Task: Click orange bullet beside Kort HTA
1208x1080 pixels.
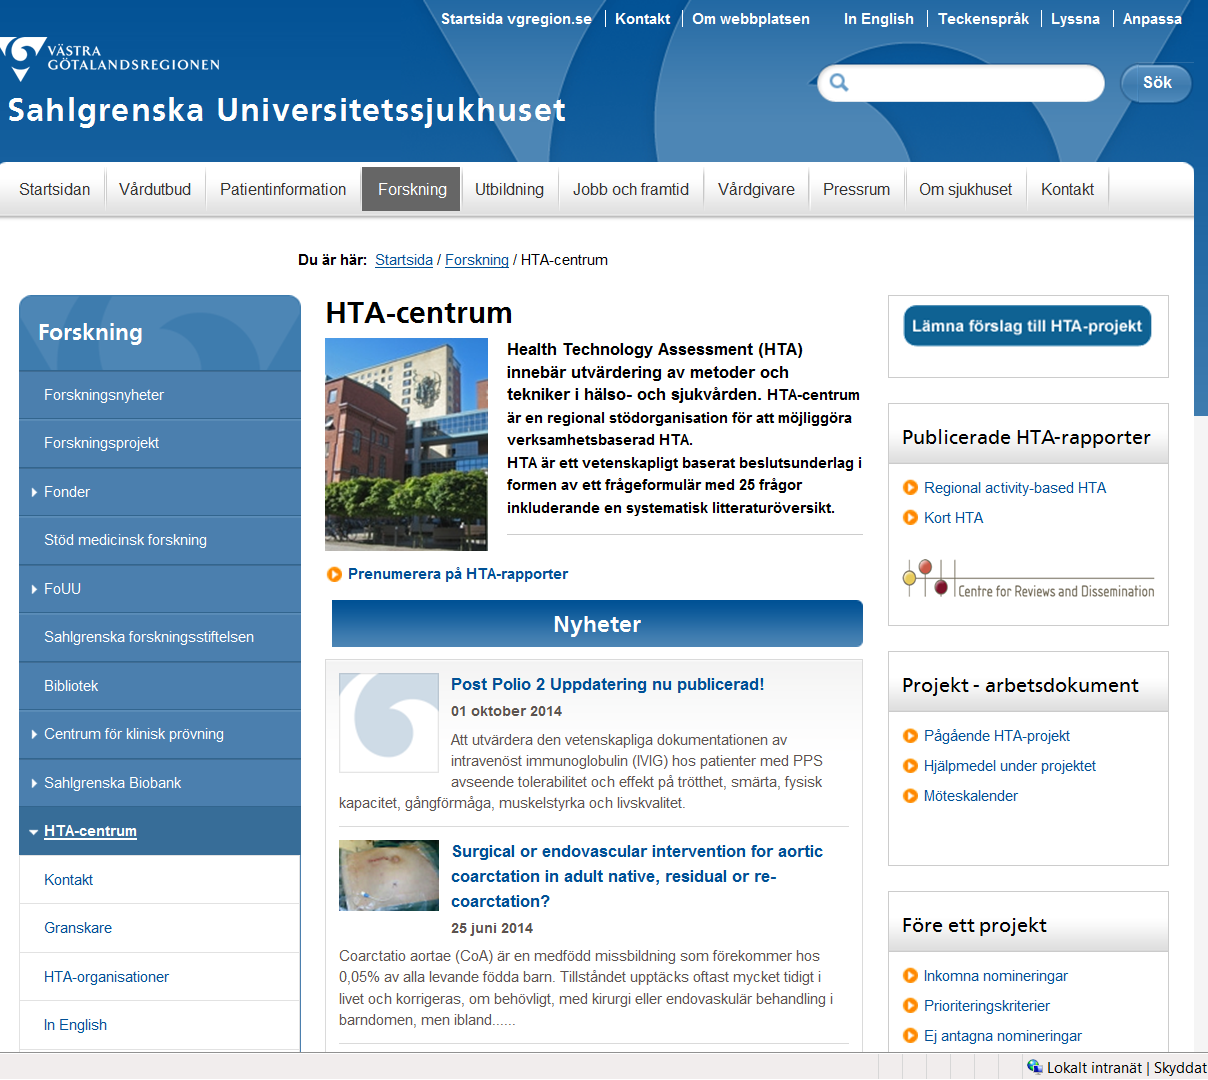Action: 910,518
